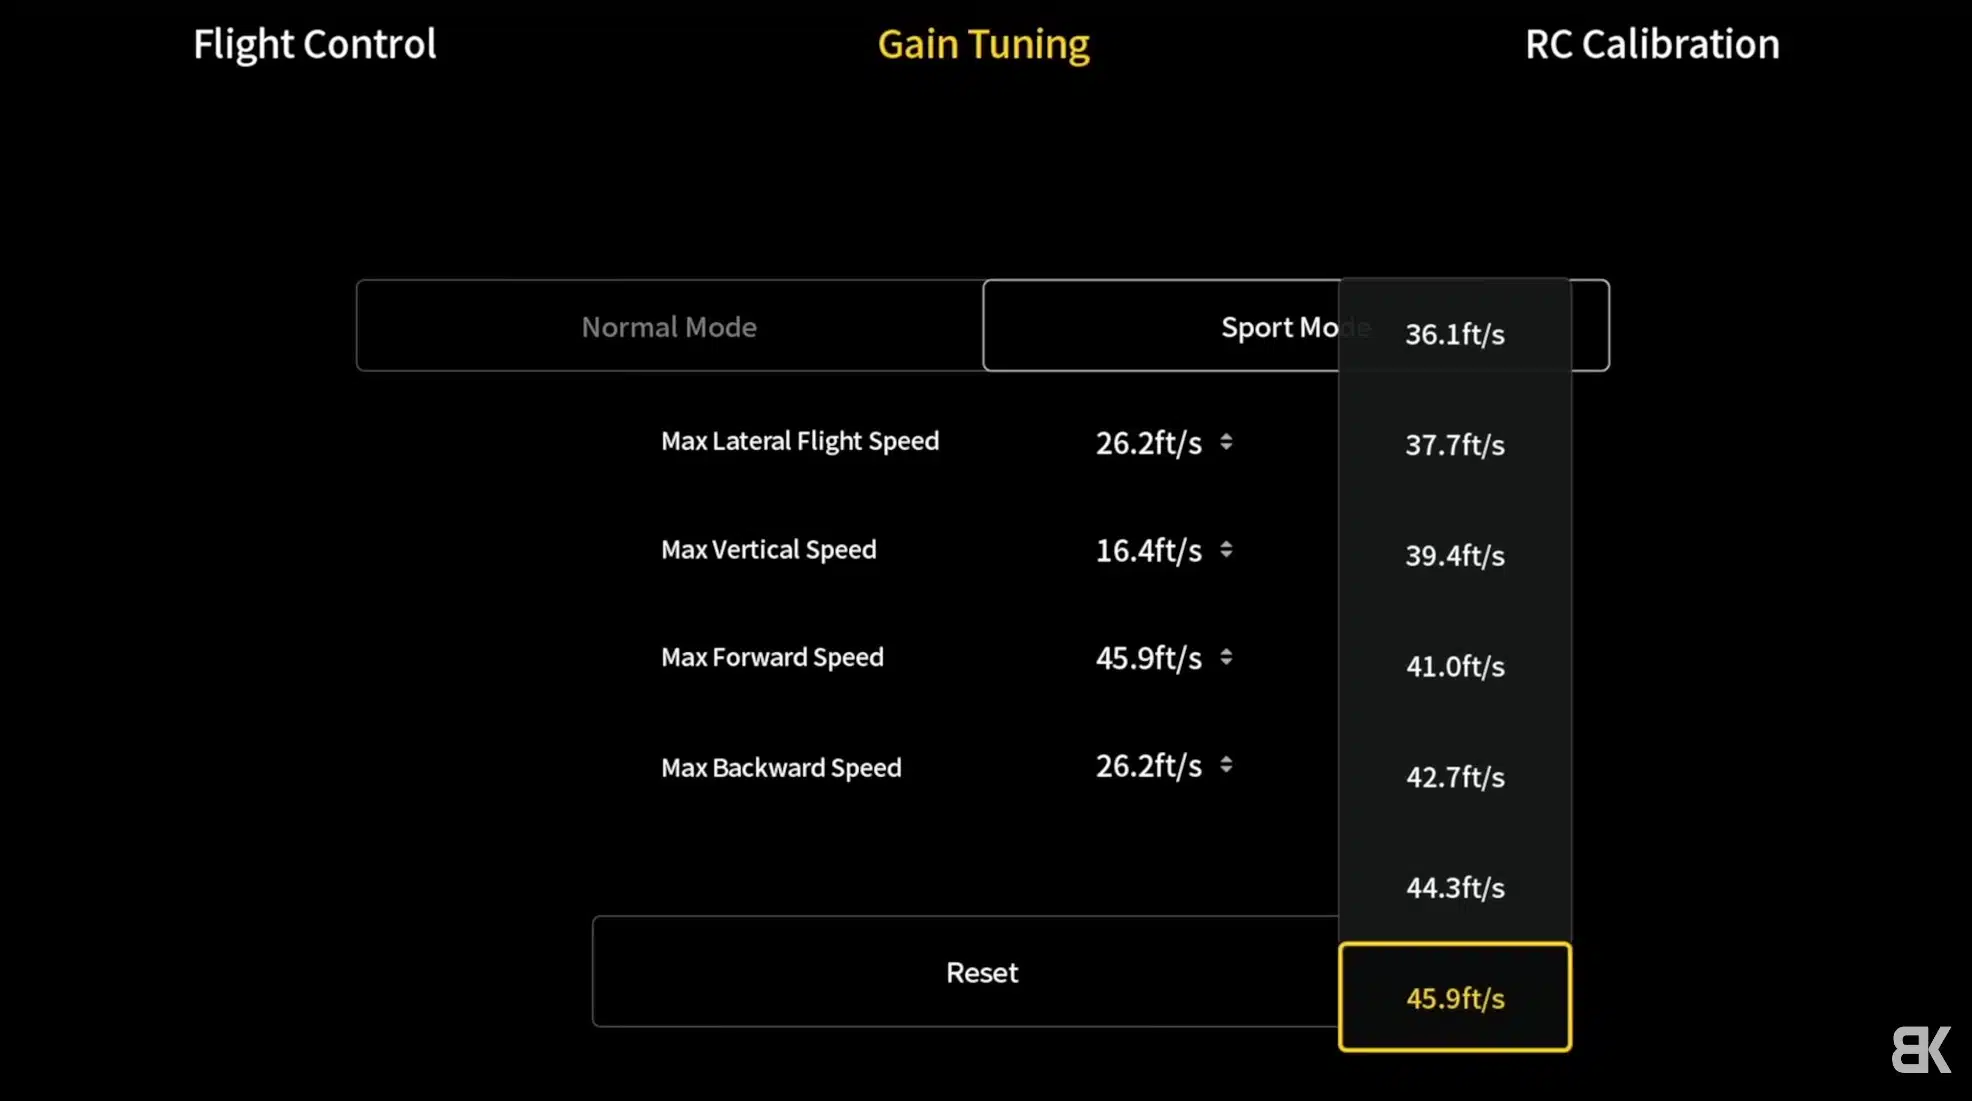1972x1101 pixels.
Task: Open the Gain Tuning tab
Action: pos(983,44)
